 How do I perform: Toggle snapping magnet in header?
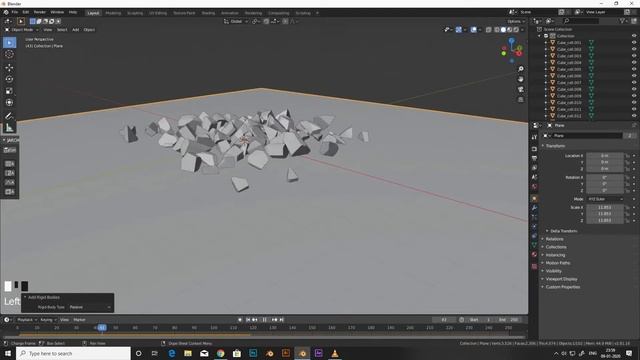click(x=266, y=21)
